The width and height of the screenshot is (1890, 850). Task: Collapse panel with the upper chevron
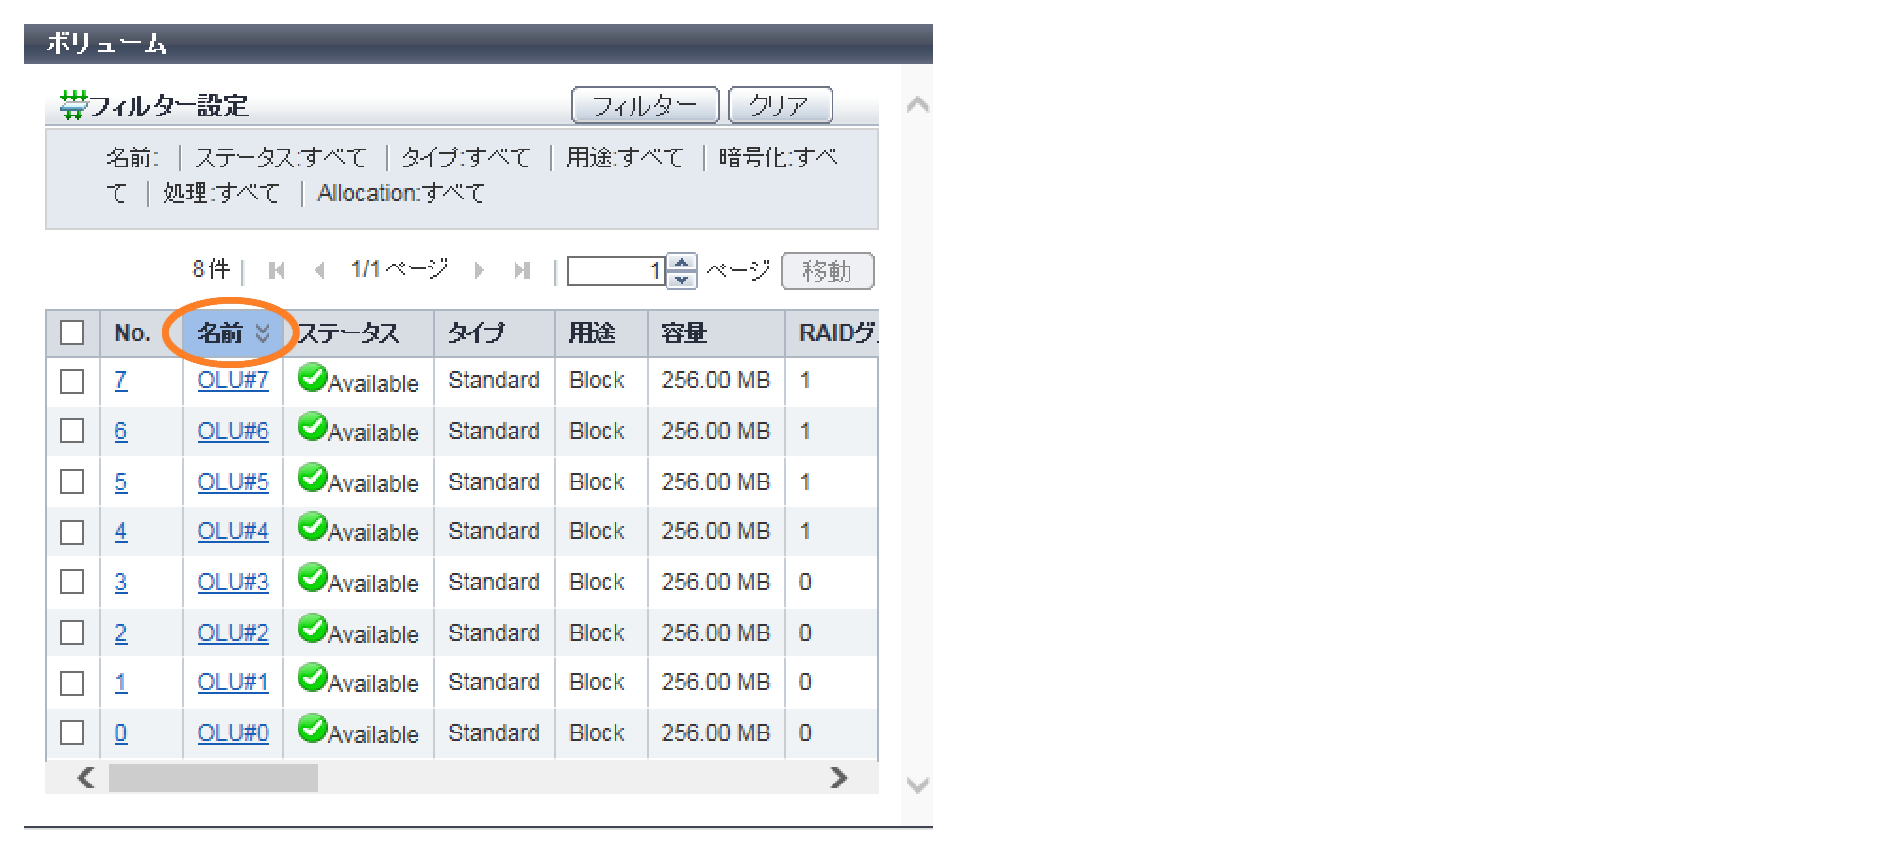coord(917,105)
